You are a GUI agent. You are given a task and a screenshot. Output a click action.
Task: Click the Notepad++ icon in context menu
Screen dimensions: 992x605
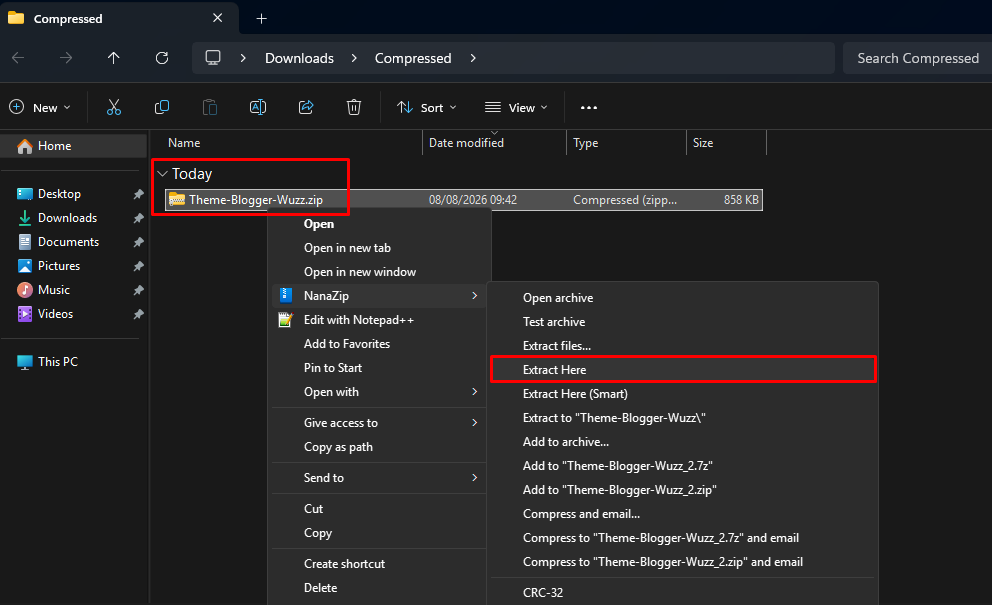click(x=286, y=320)
